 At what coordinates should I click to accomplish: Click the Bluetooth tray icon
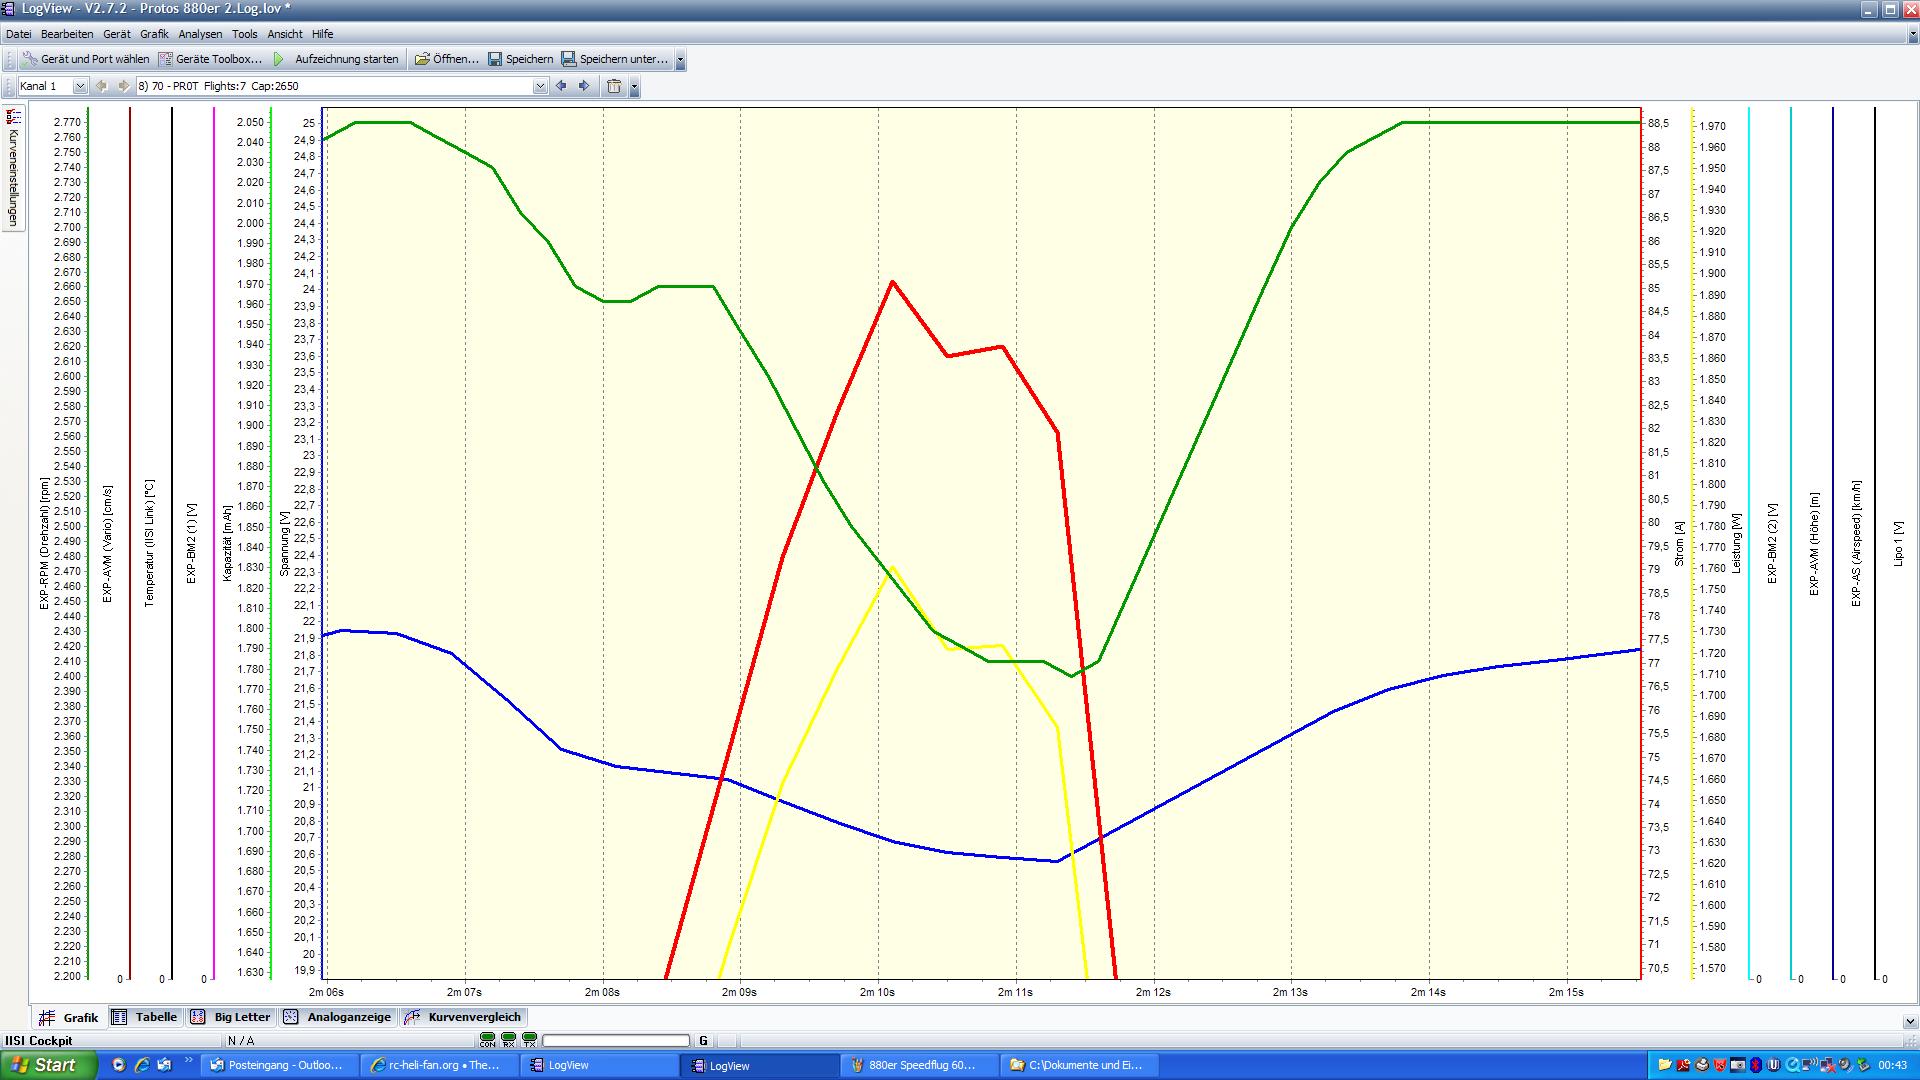pyautogui.click(x=1756, y=1065)
